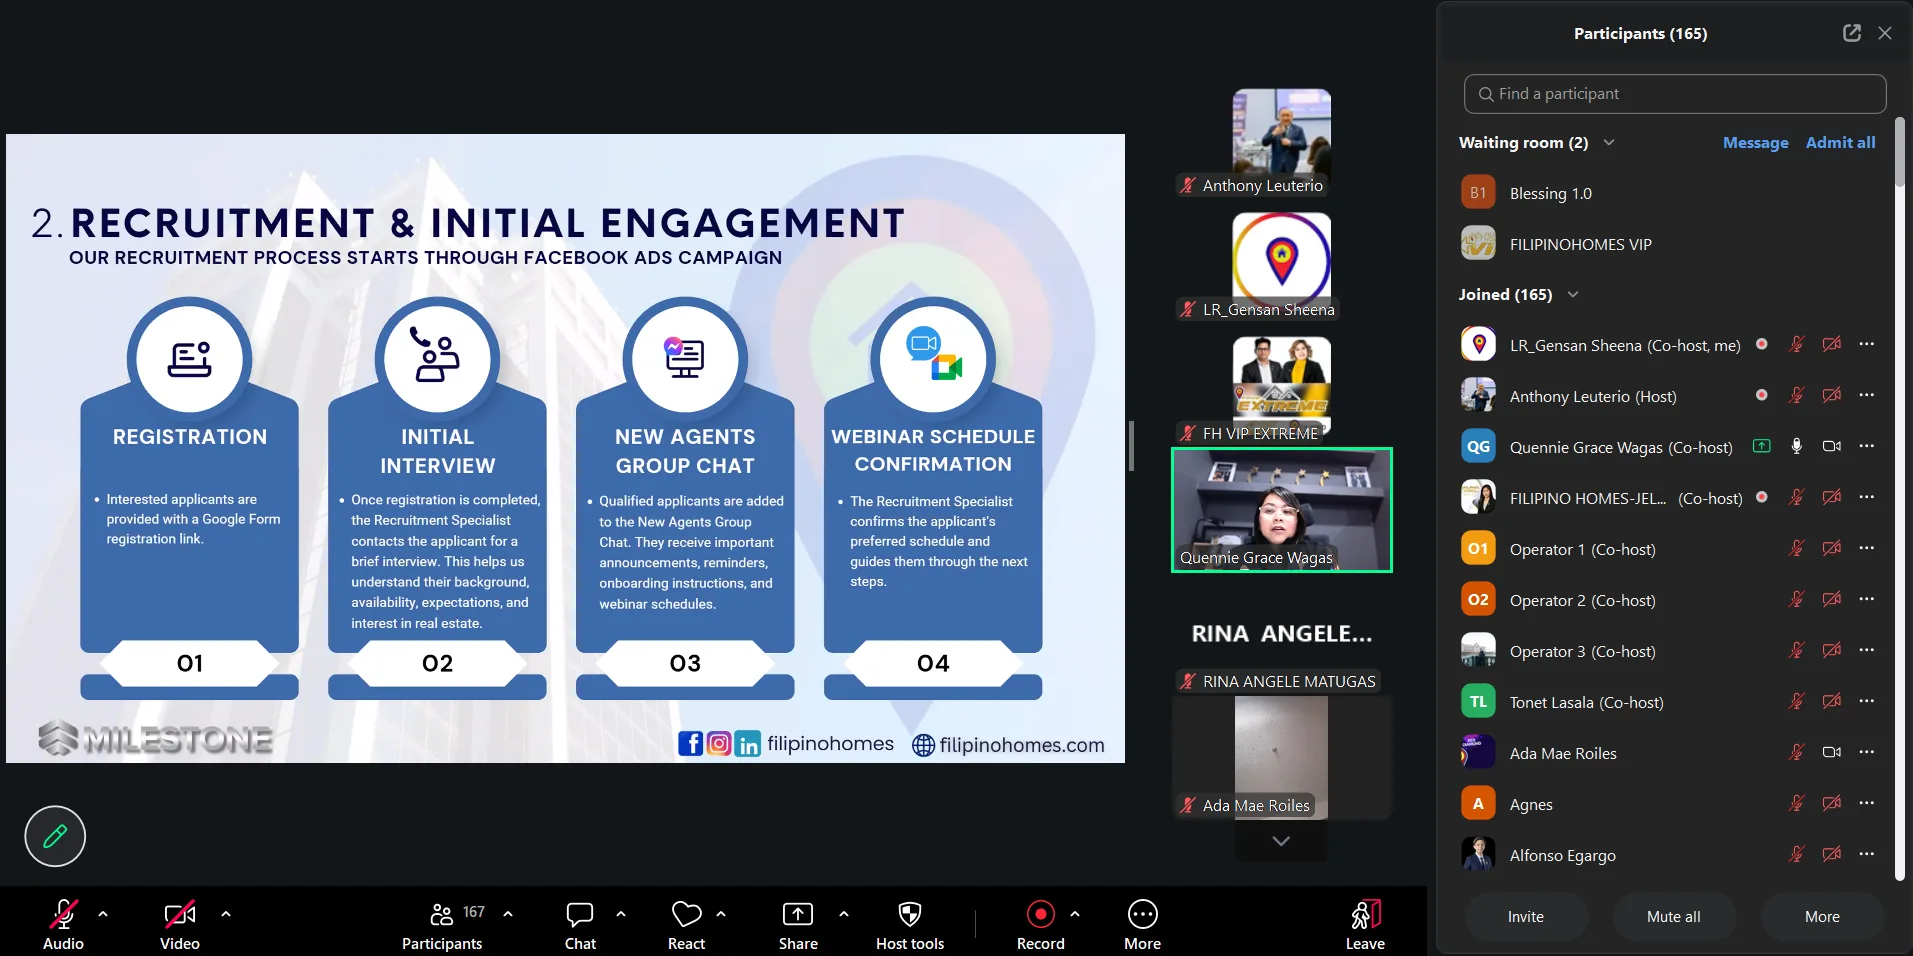Click the Invite button
Viewport: 1913px width, 956px height.
1526,916
